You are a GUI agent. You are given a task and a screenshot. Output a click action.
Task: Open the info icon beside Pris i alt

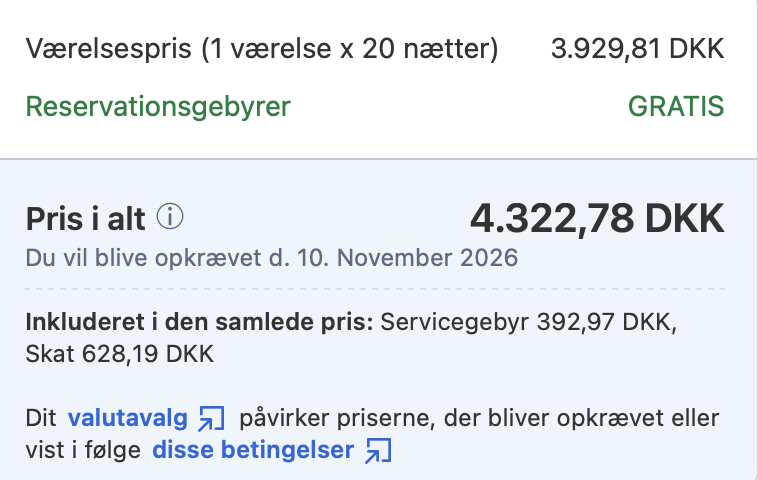point(170,217)
